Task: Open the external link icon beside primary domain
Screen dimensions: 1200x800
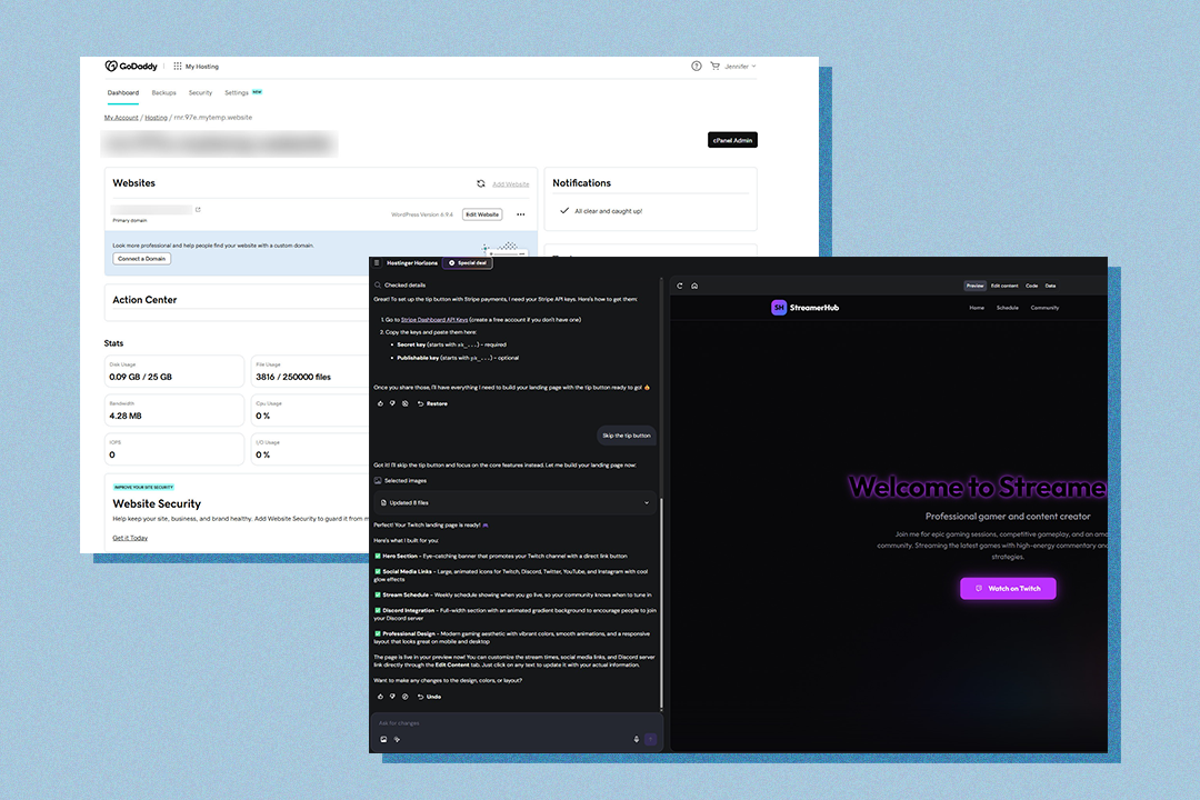Action: (198, 210)
